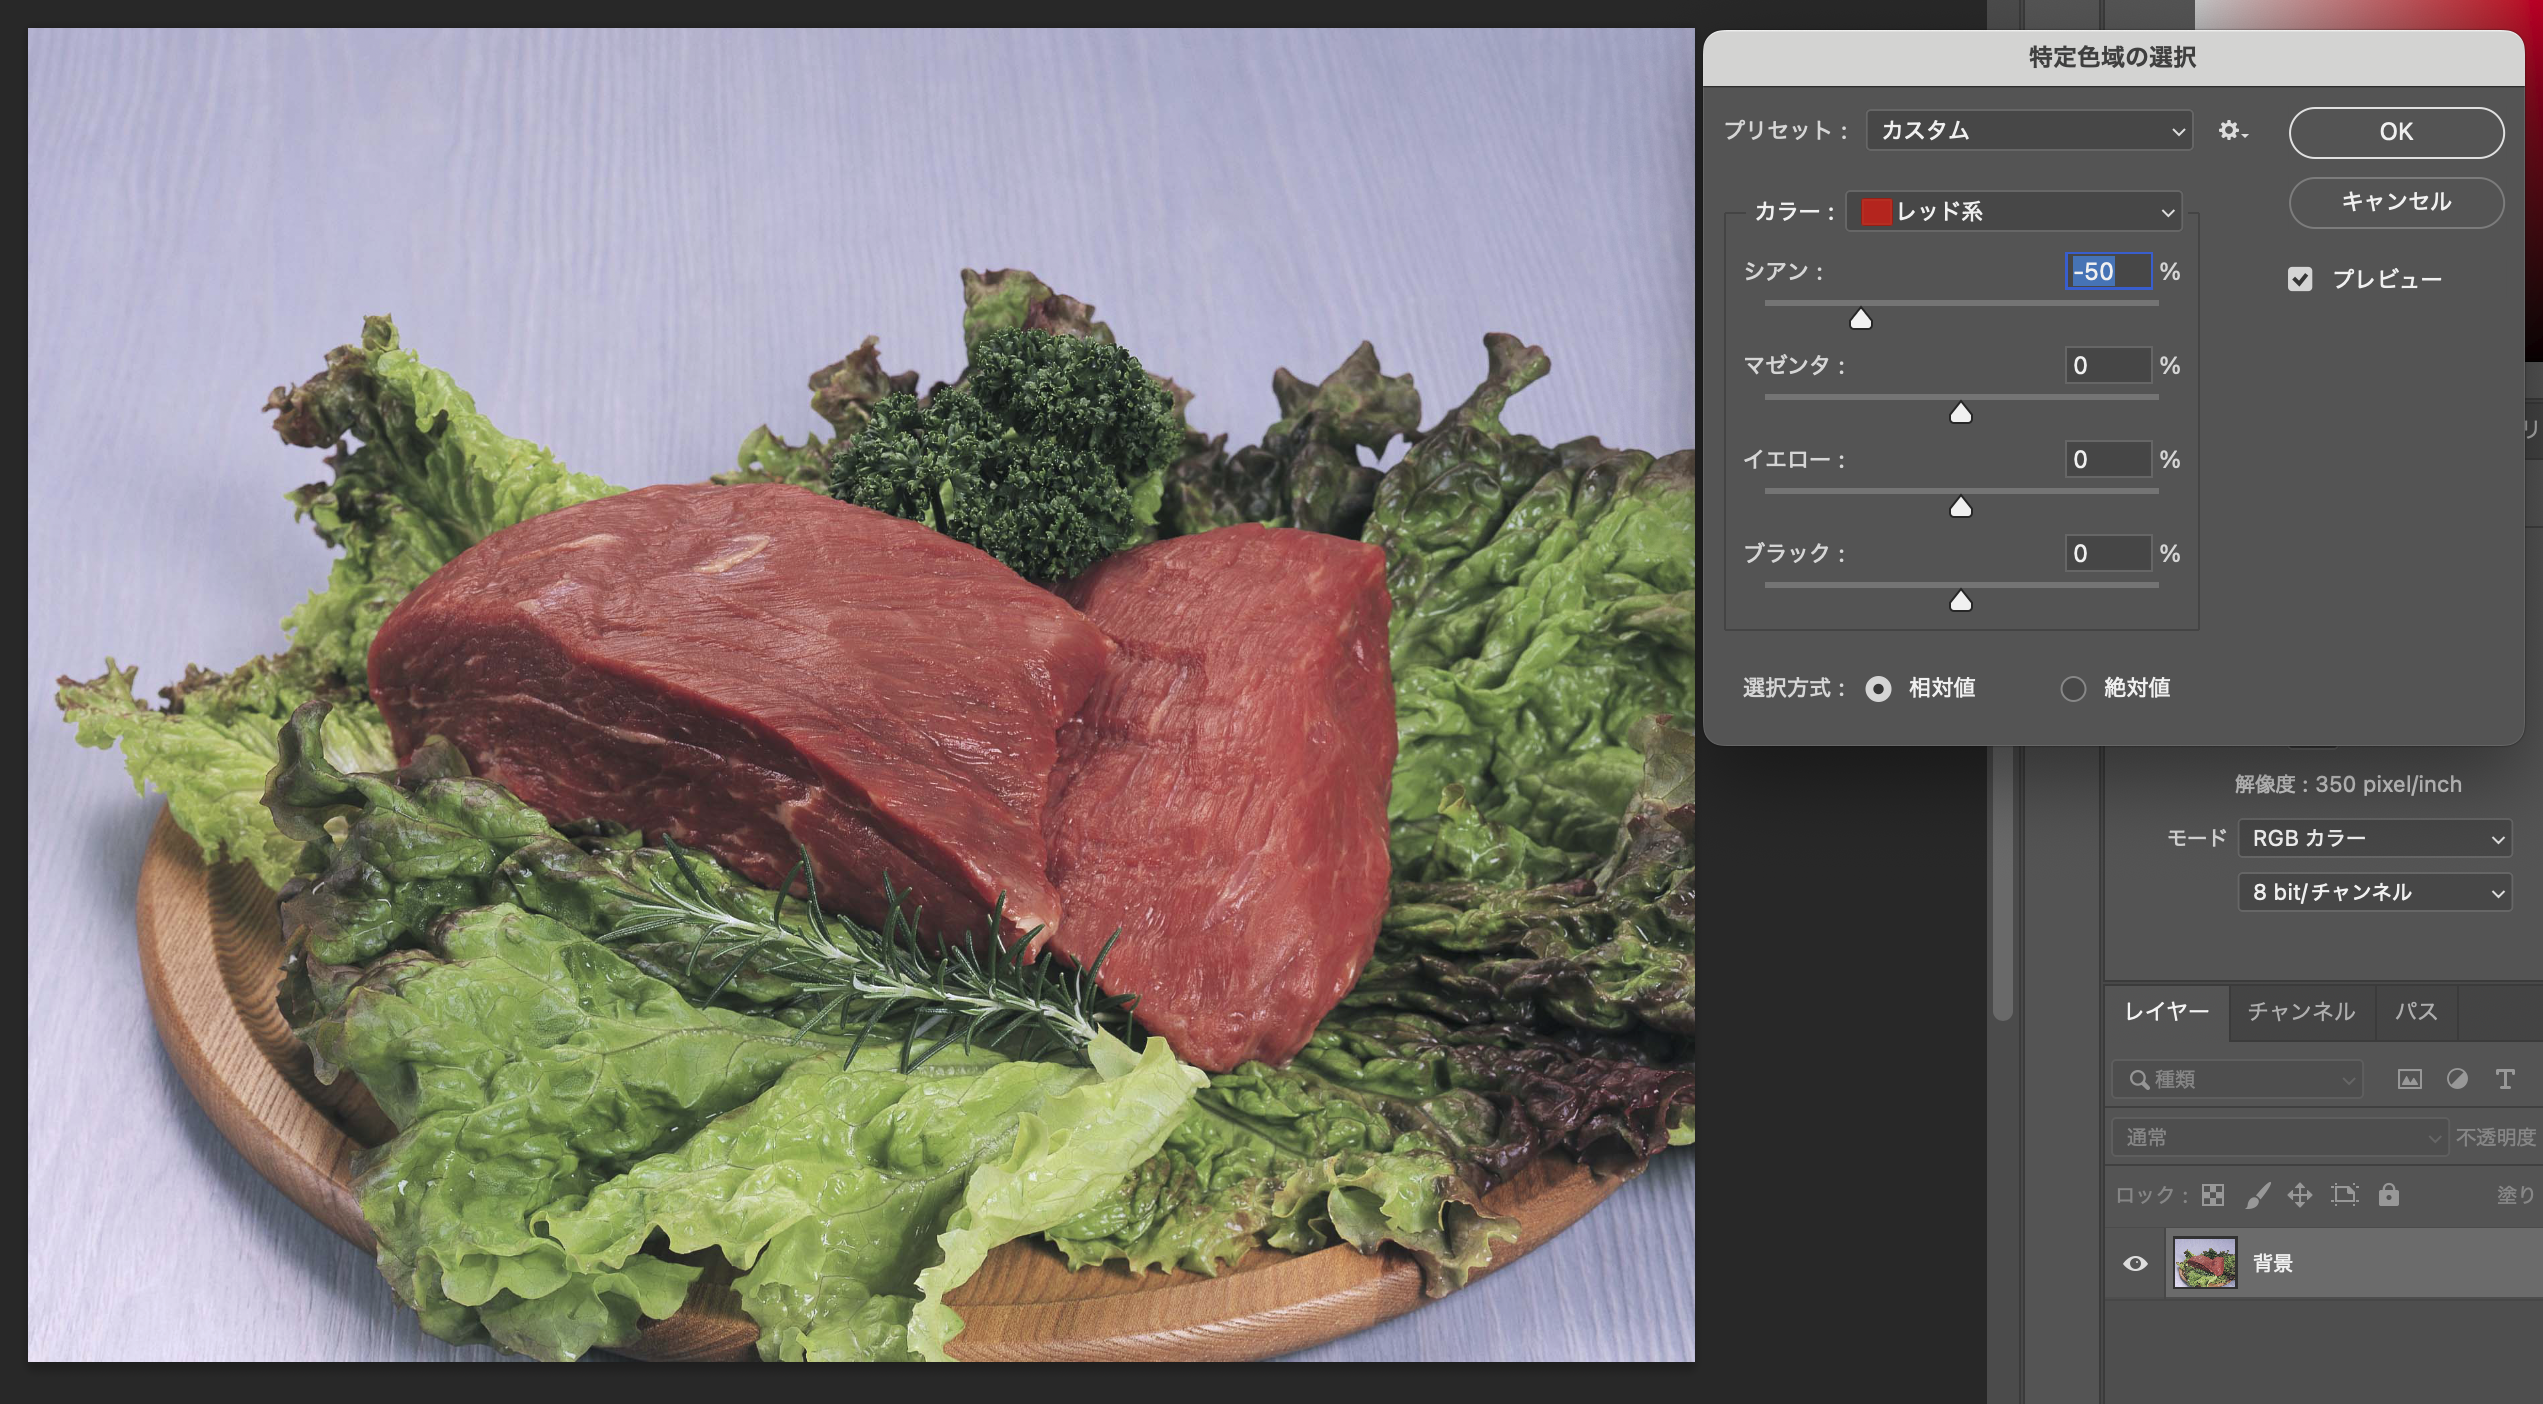The width and height of the screenshot is (2543, 1404).
Task: Select the 相対値 radio button
Action: (1878, 689)
